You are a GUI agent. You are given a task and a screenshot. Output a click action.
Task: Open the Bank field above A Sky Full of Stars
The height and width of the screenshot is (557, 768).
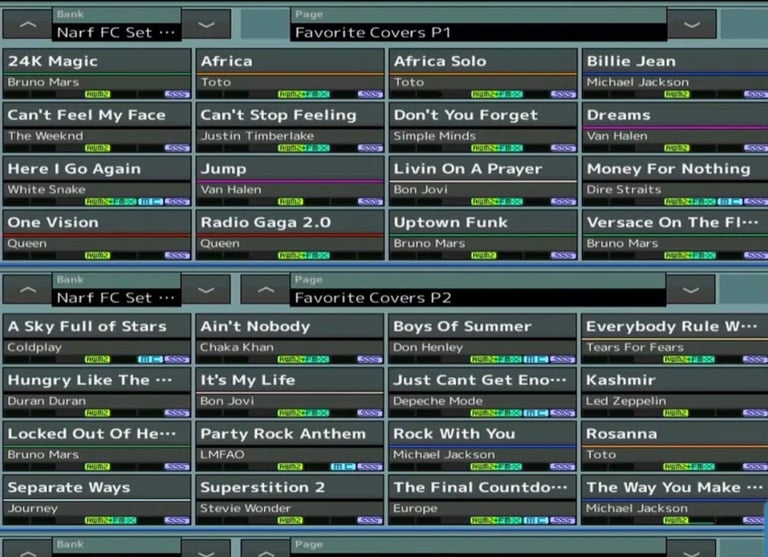click(x=117, y=290)
